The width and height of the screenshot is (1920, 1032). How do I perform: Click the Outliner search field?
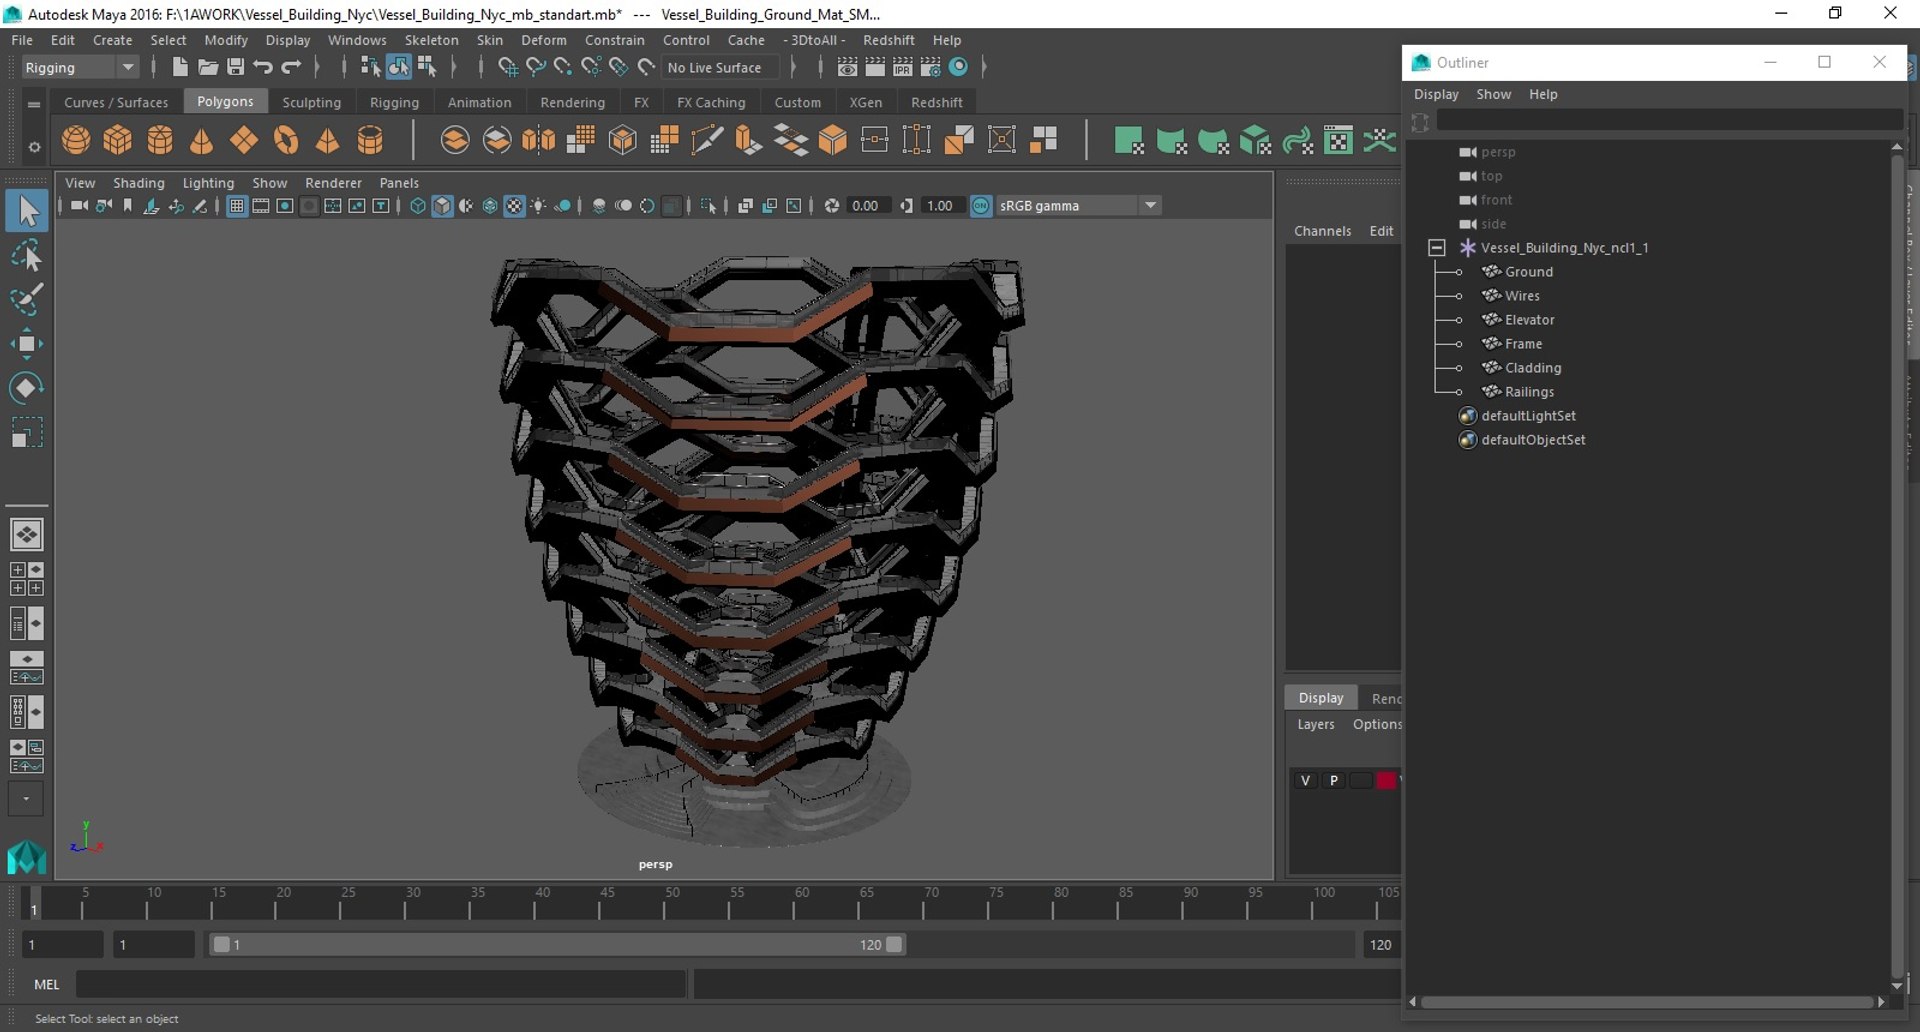pyautogui.click(x=1669, y=121)
